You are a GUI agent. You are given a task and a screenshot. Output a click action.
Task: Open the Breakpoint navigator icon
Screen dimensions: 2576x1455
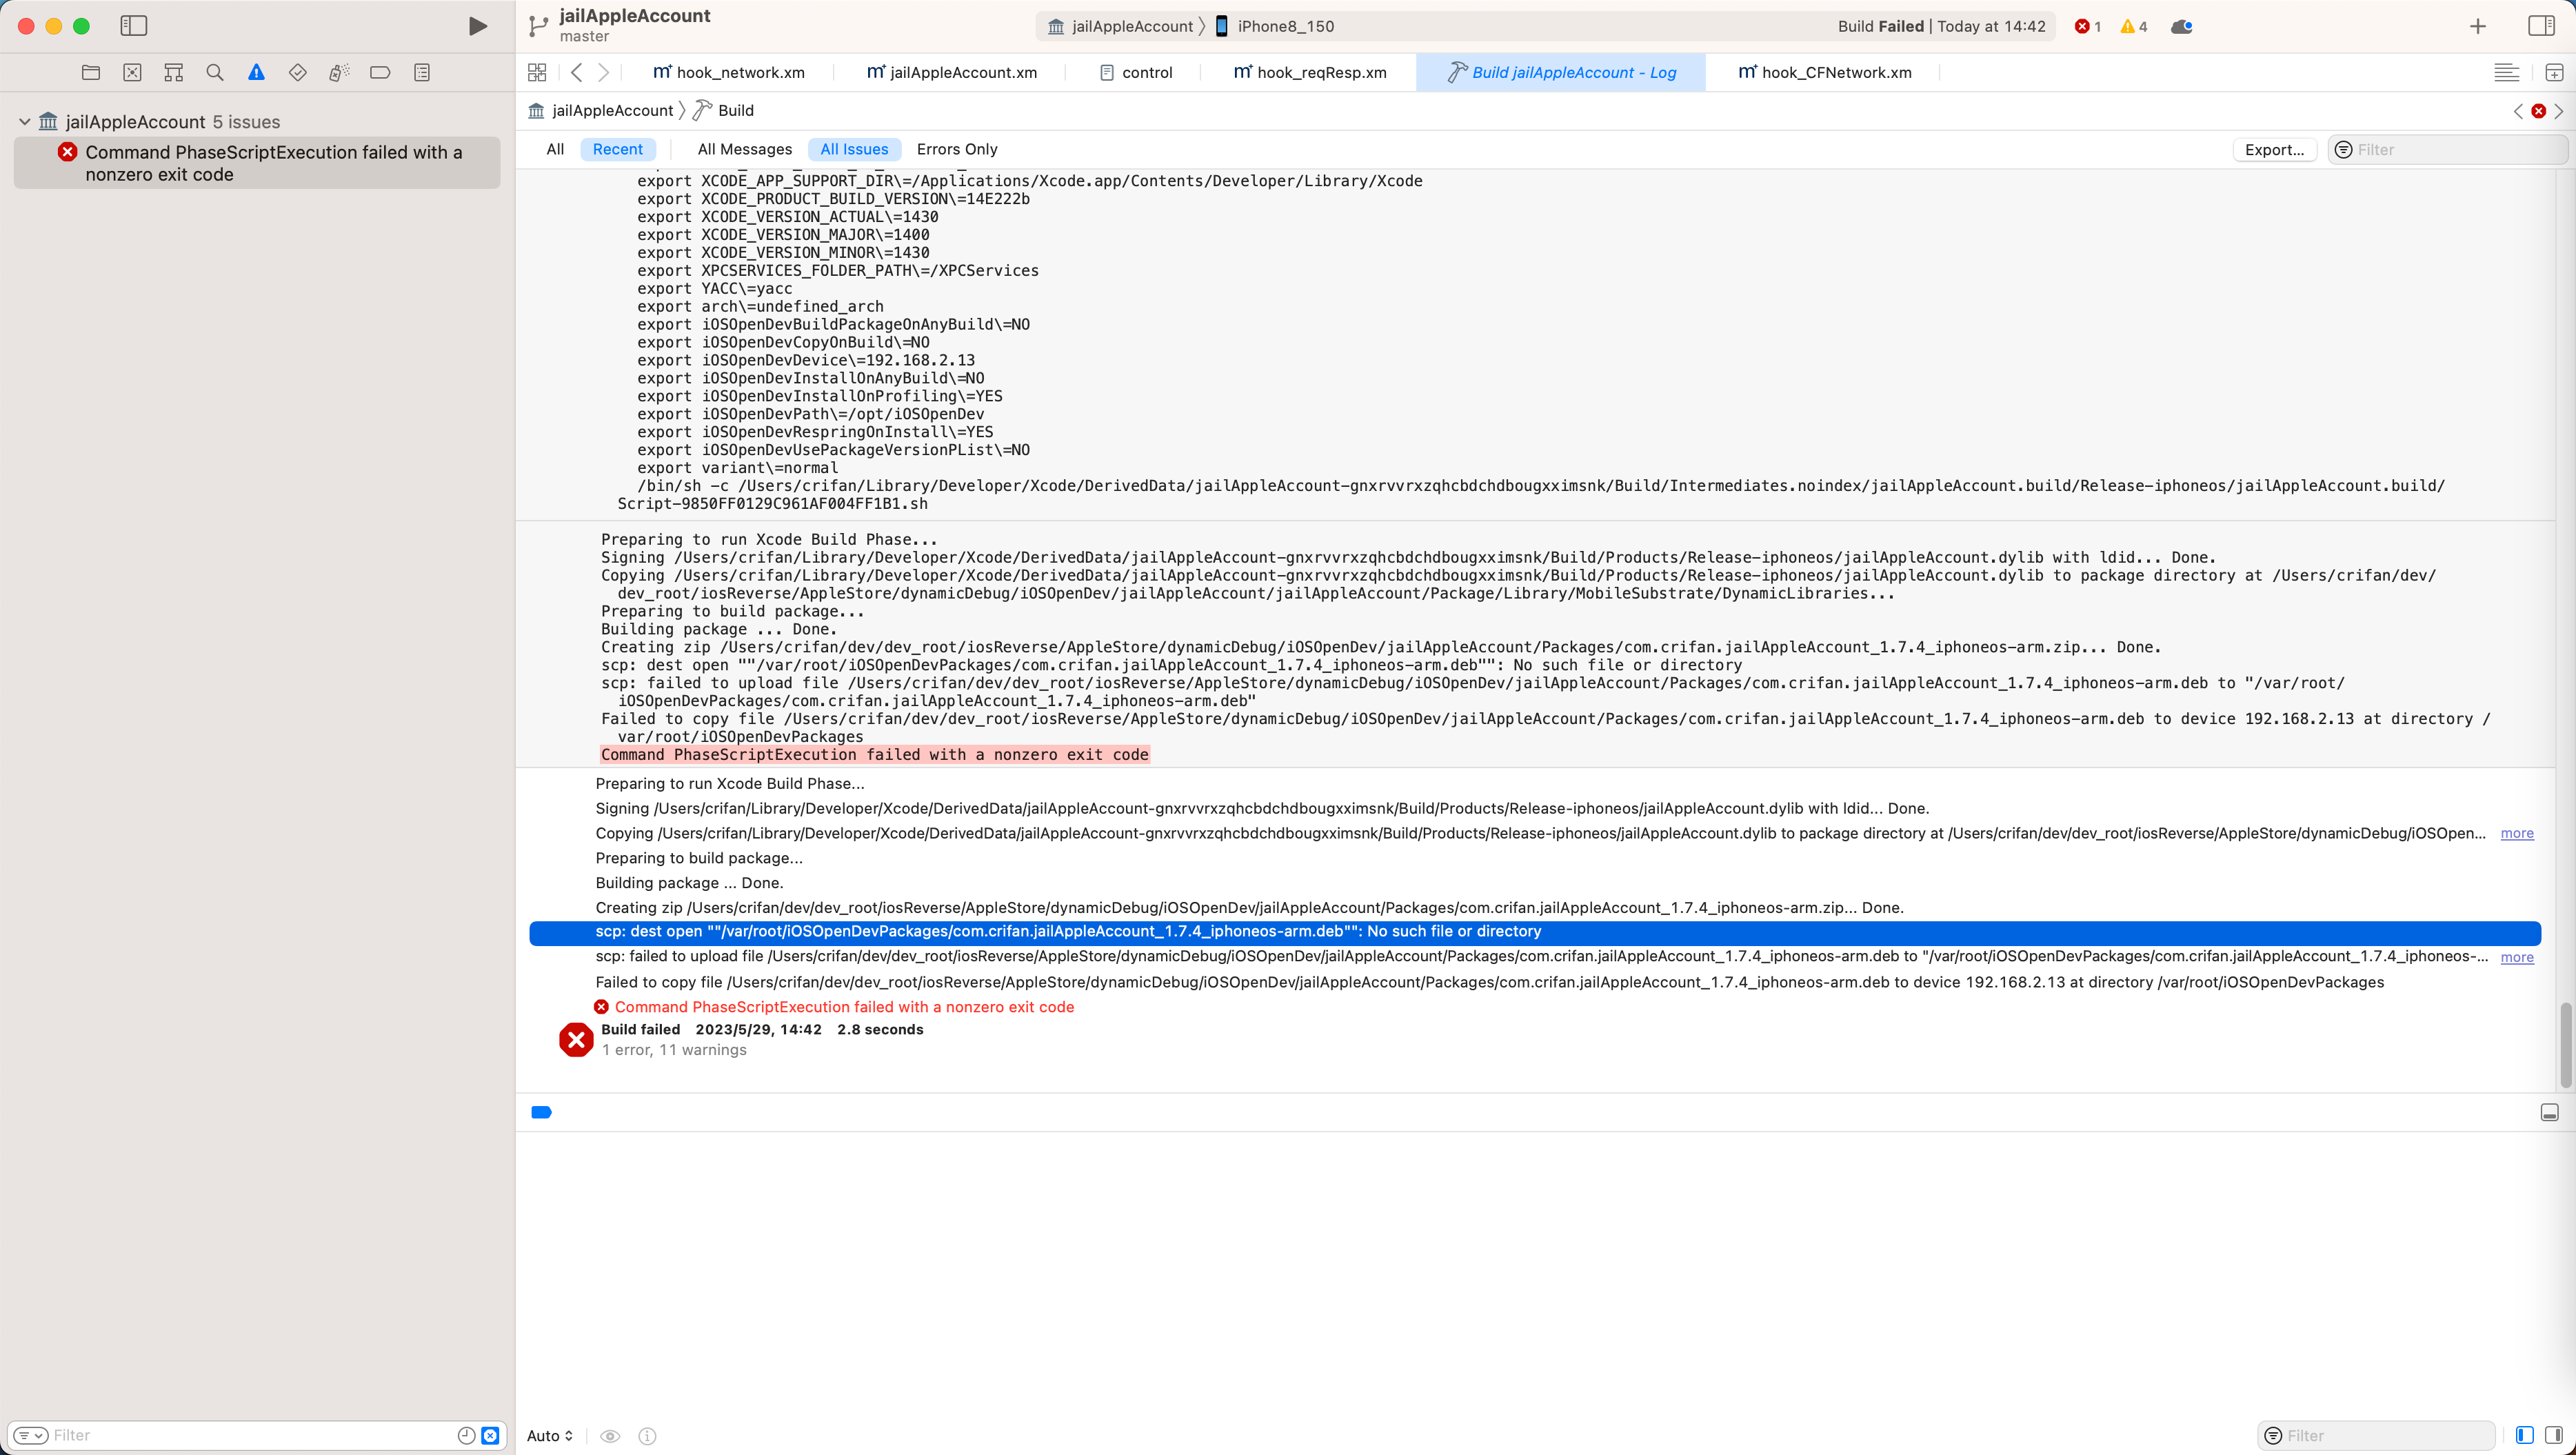[380, 72]
